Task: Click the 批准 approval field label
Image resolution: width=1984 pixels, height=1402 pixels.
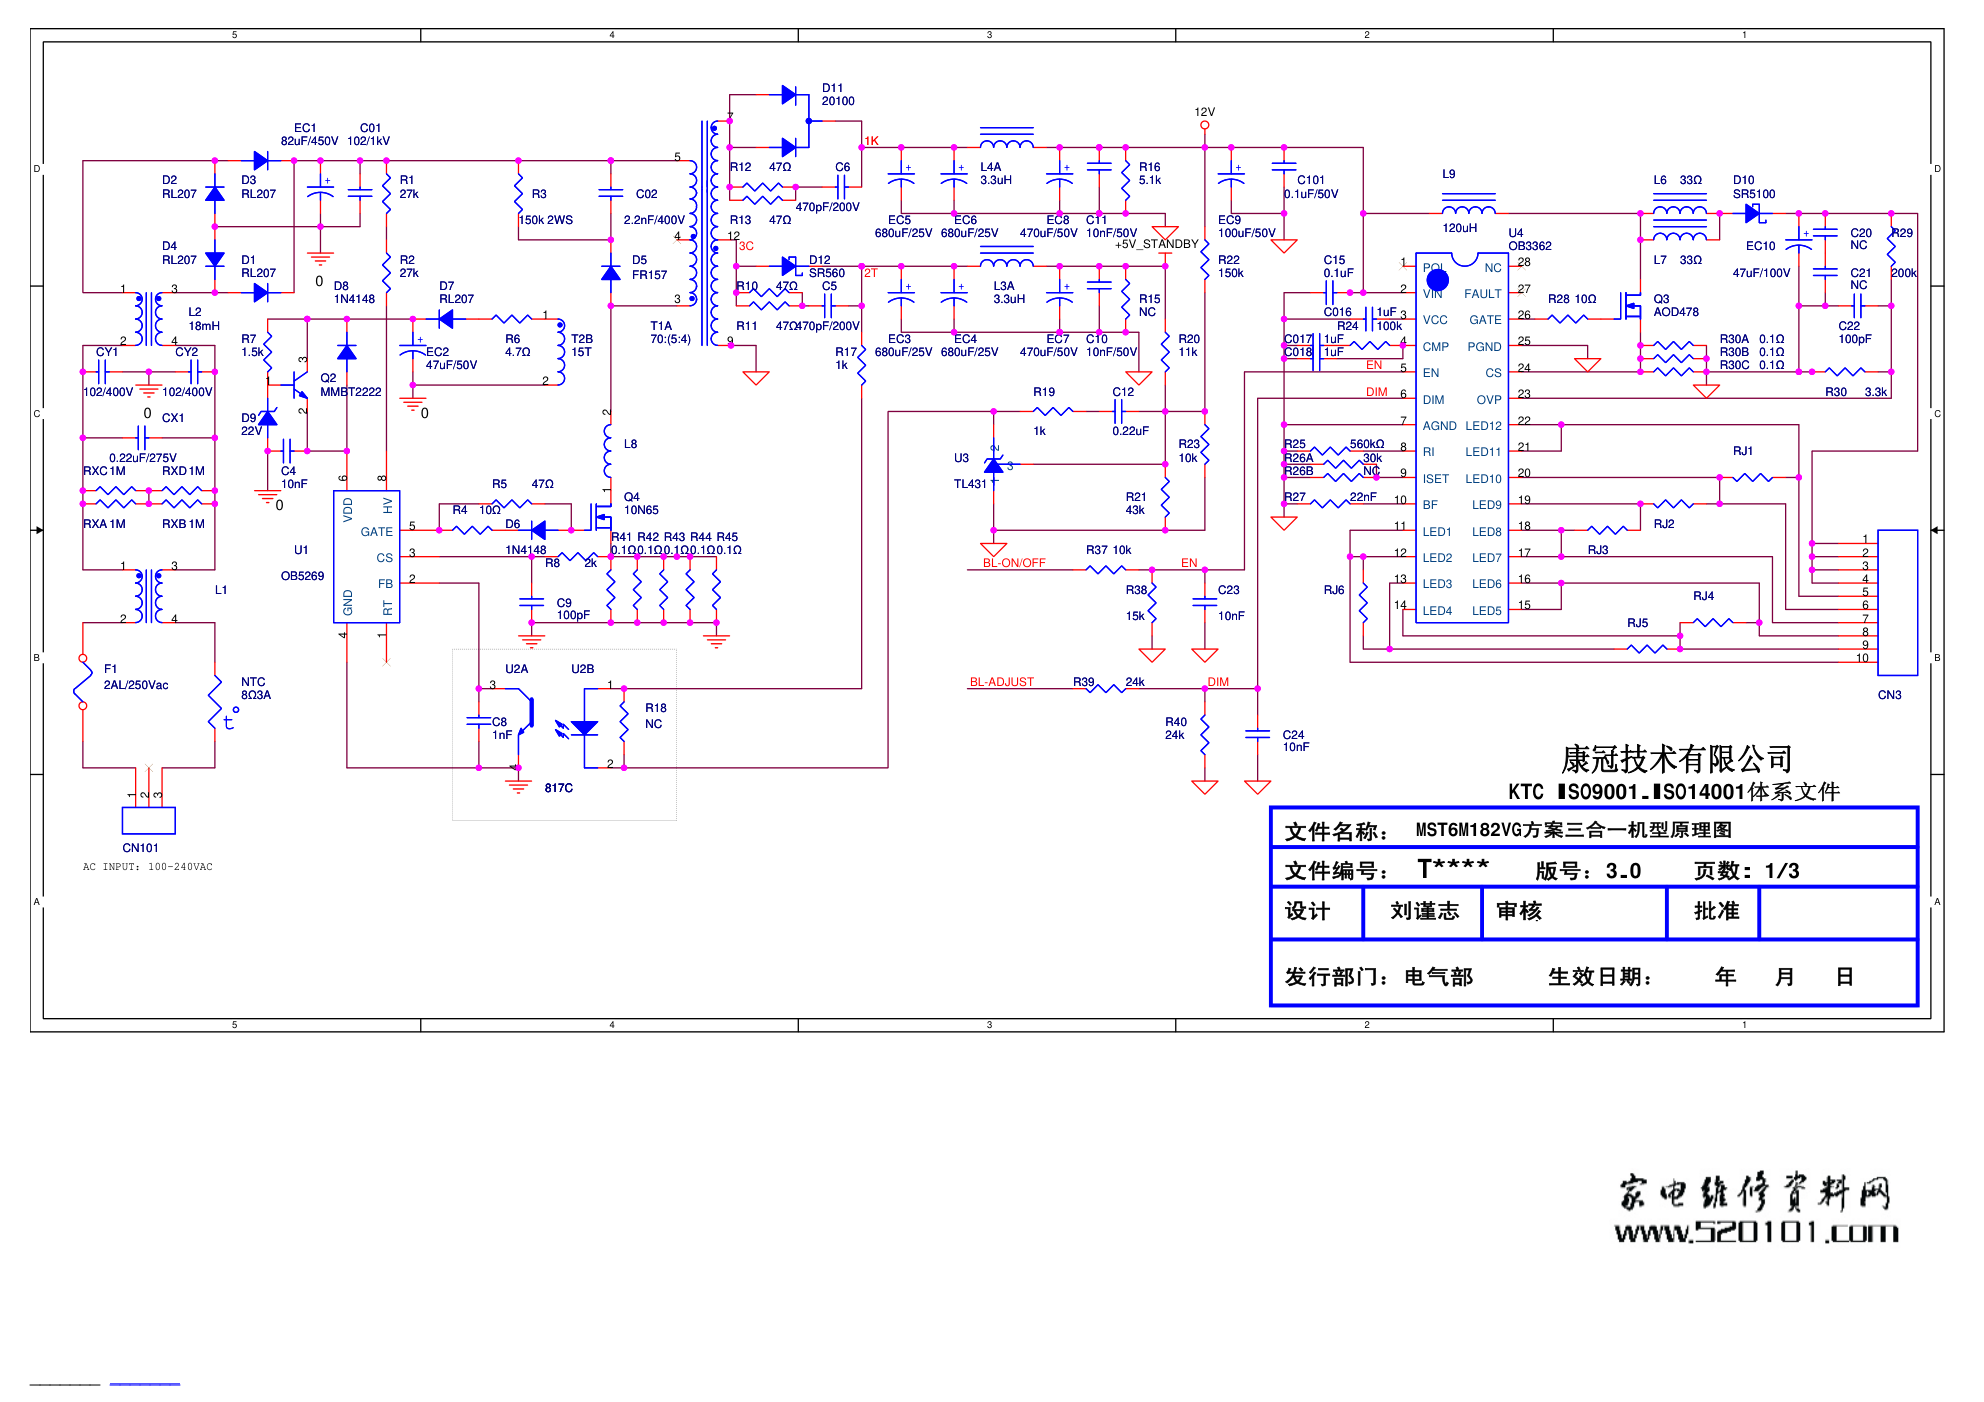Action: pos(1716,911)
